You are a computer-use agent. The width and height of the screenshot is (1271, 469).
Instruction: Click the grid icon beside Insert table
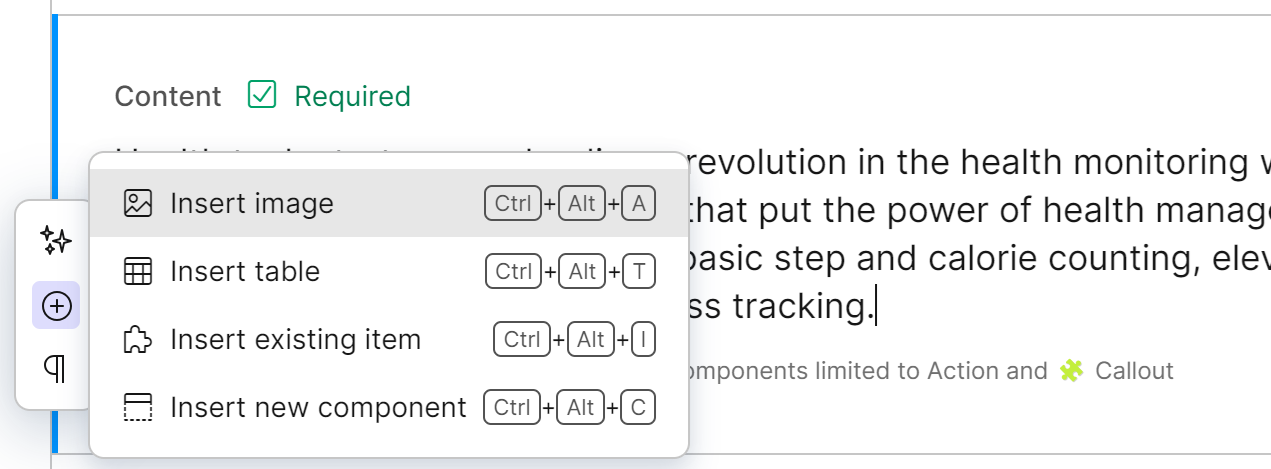tap(137, 272)
